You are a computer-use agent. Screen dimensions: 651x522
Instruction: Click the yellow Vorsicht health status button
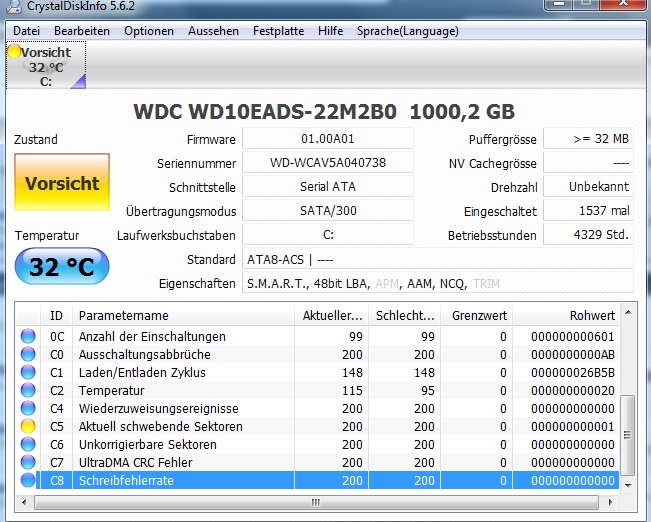62,182
